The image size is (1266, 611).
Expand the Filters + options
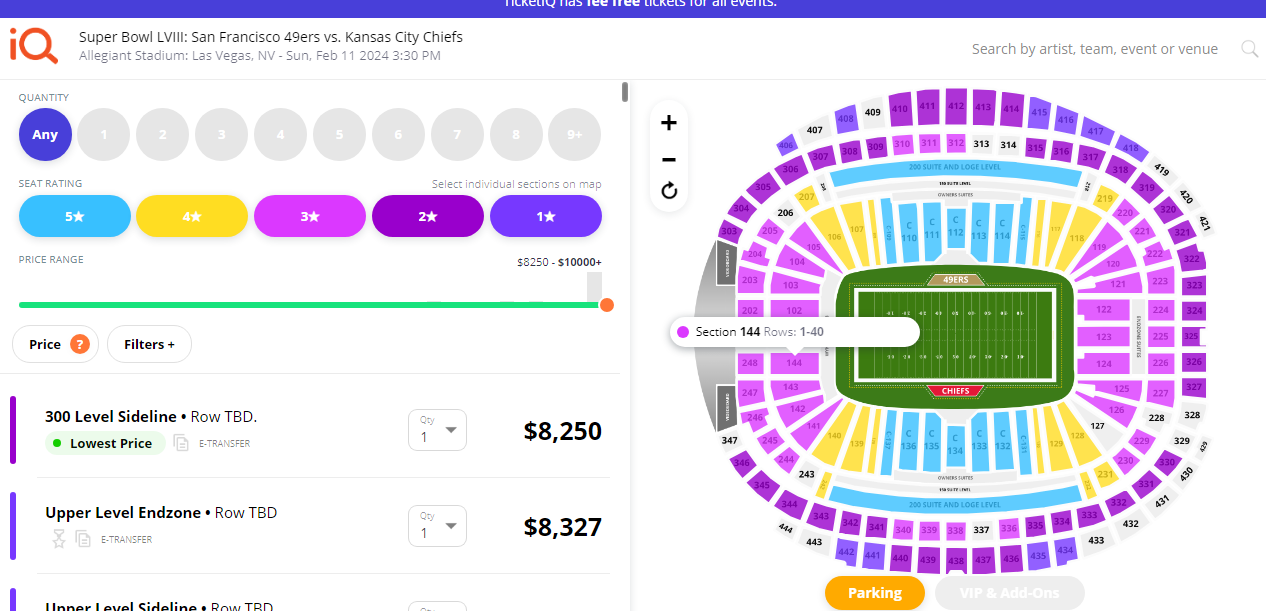point(149,344)
